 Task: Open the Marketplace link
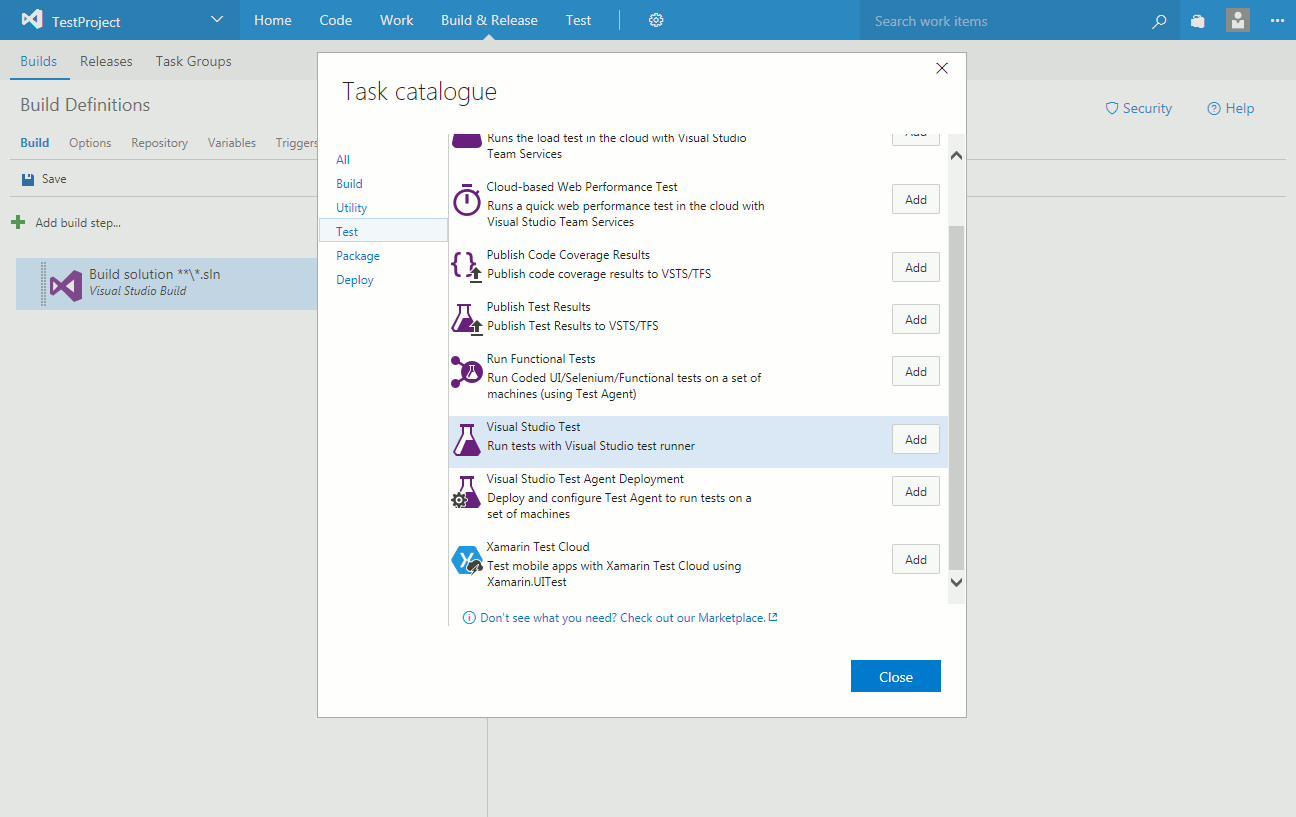point(622,618)
